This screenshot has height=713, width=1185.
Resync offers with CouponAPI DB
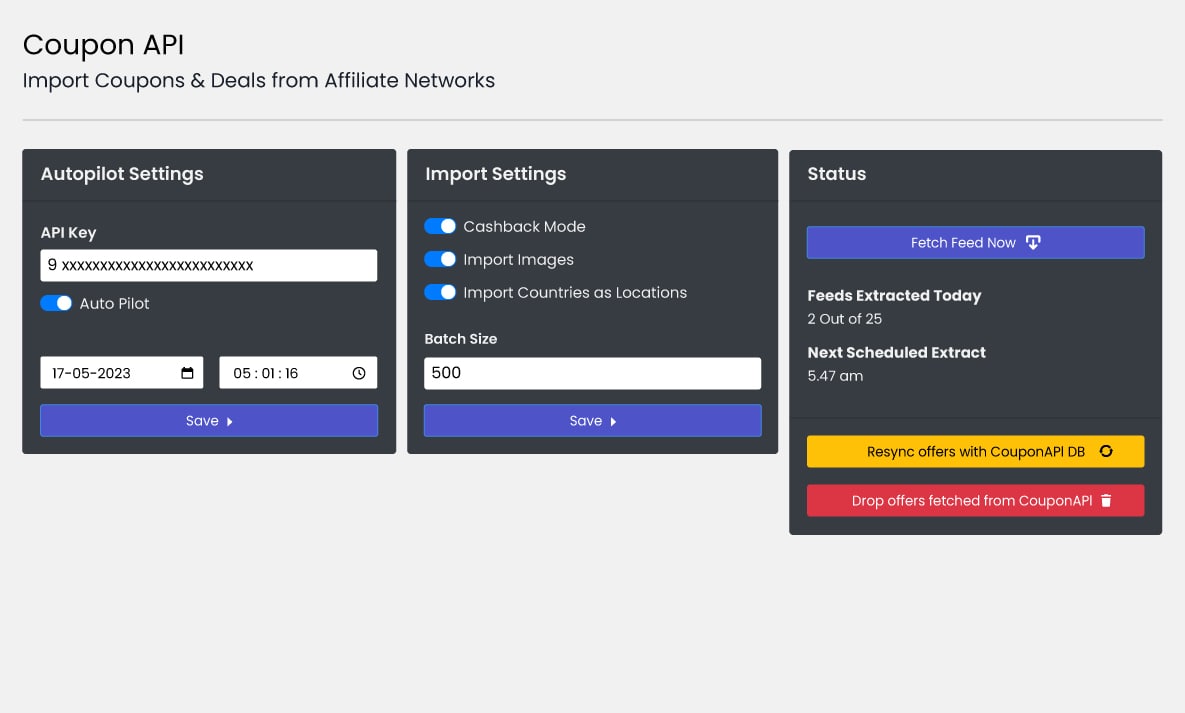[976, 451]
